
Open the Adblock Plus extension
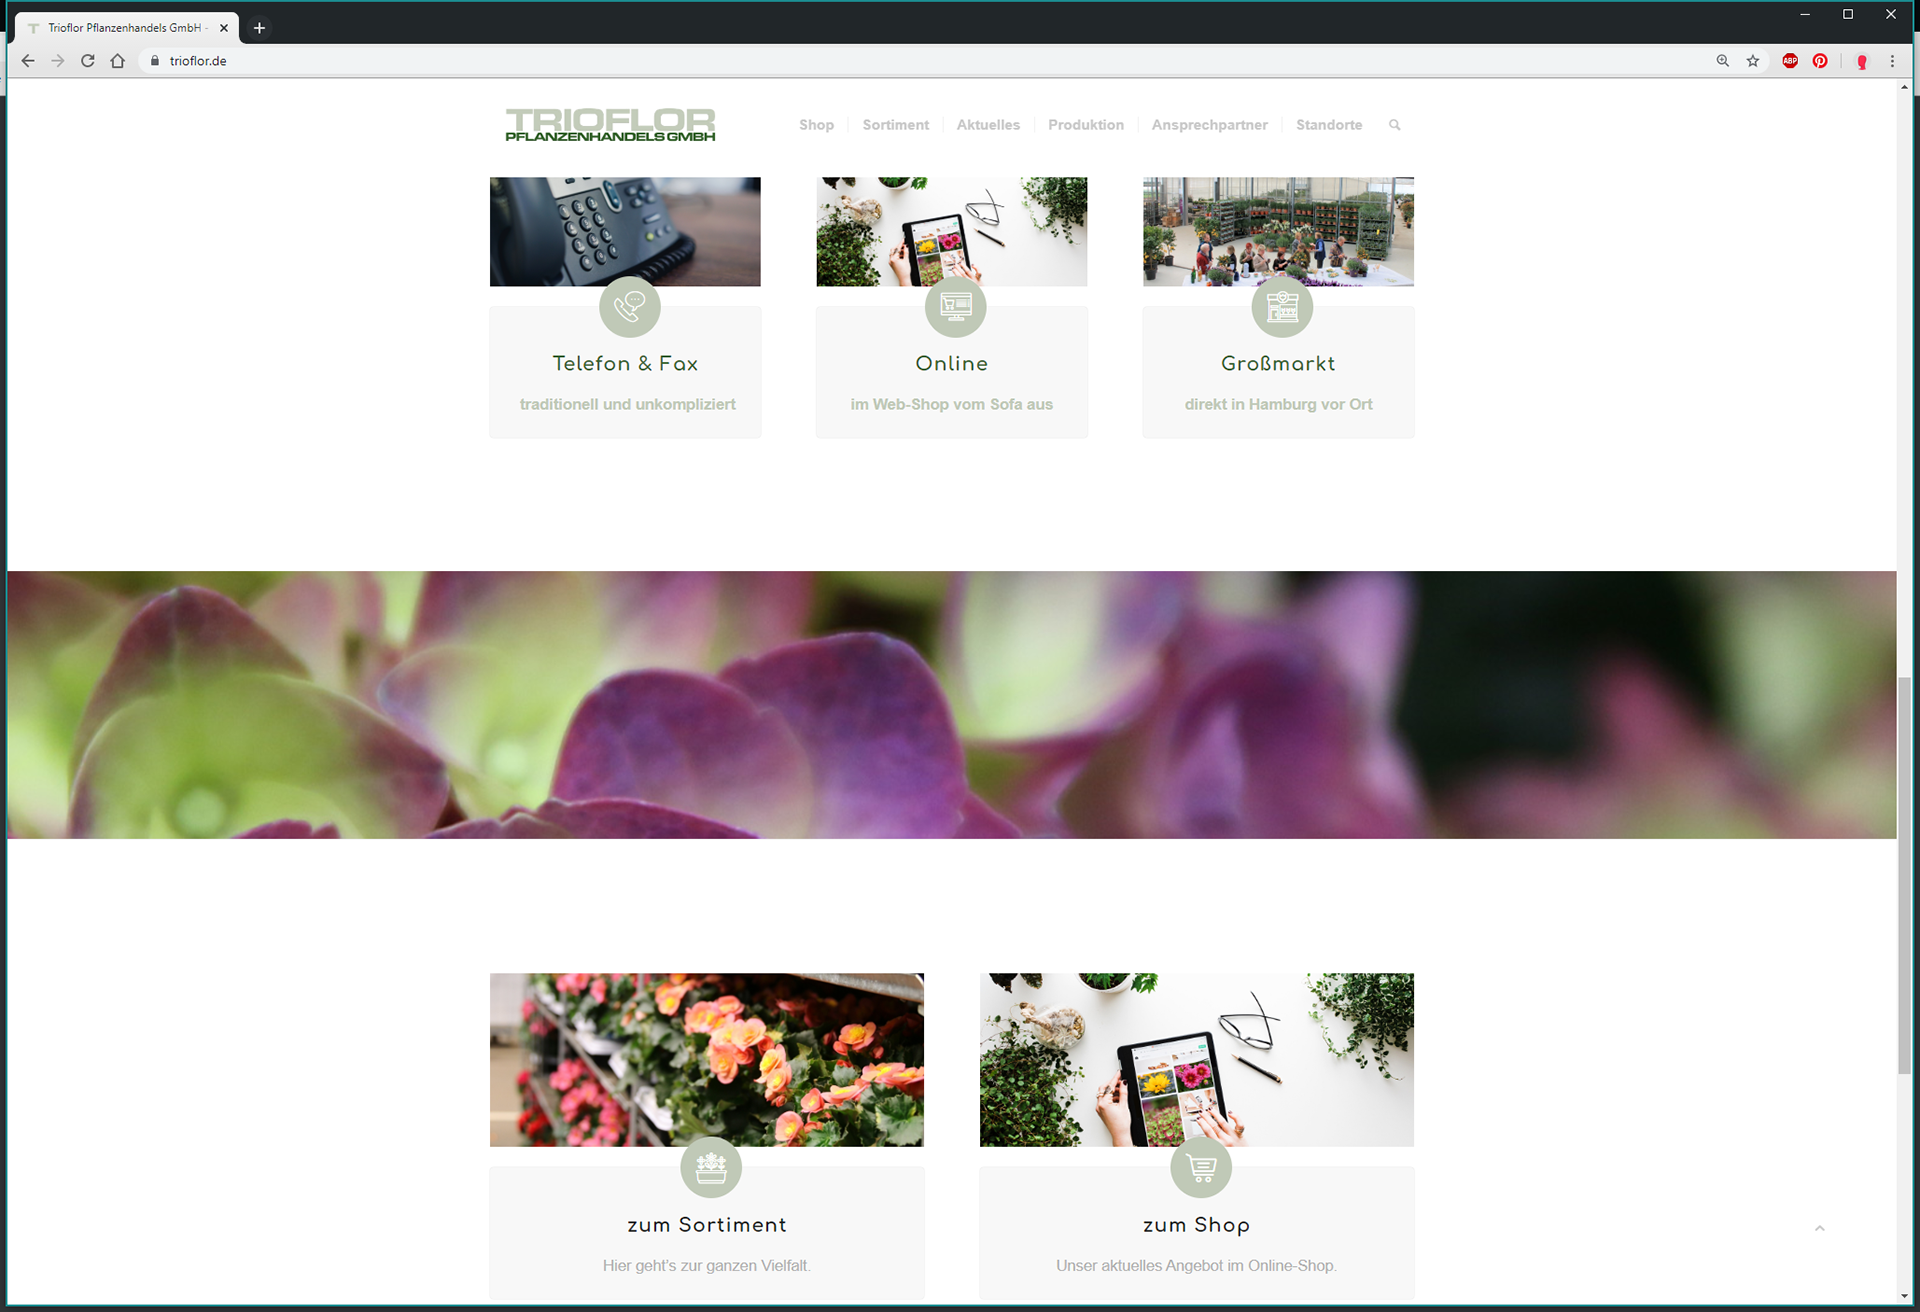click(x=1790, y=61)
